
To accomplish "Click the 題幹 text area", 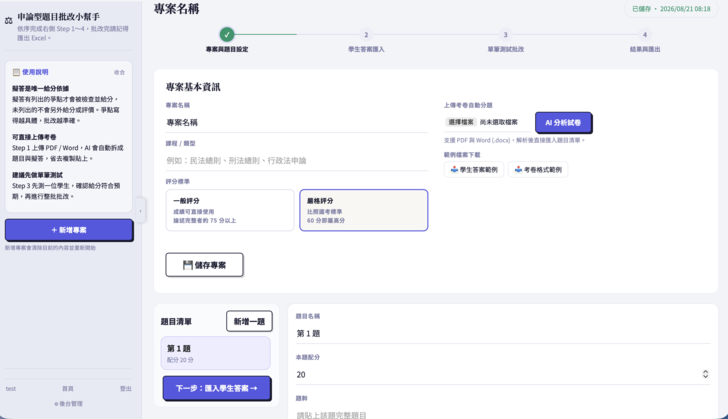I will [503, 413].
